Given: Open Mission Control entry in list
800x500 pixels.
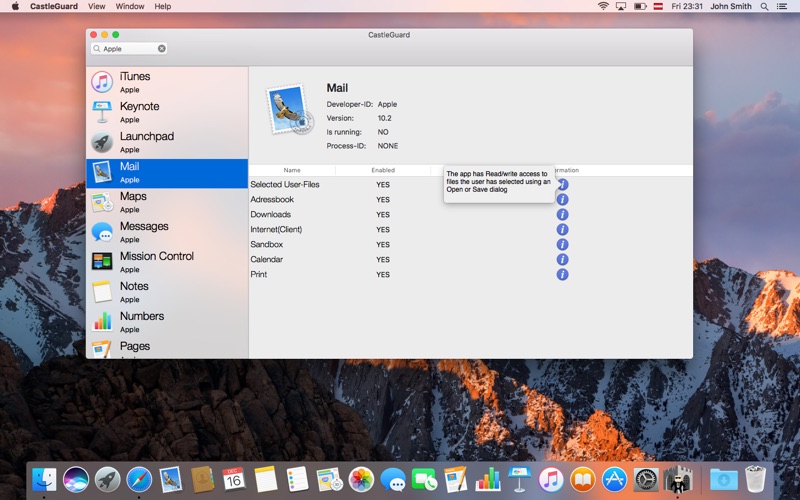Looking at the screenshot, I should pyautogui.click(x=167, y=262).
